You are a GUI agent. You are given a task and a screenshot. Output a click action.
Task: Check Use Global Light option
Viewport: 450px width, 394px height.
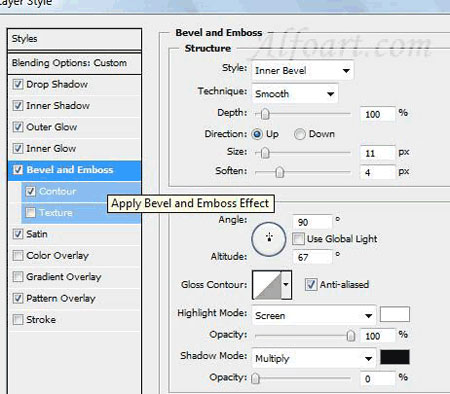(298, 239)
